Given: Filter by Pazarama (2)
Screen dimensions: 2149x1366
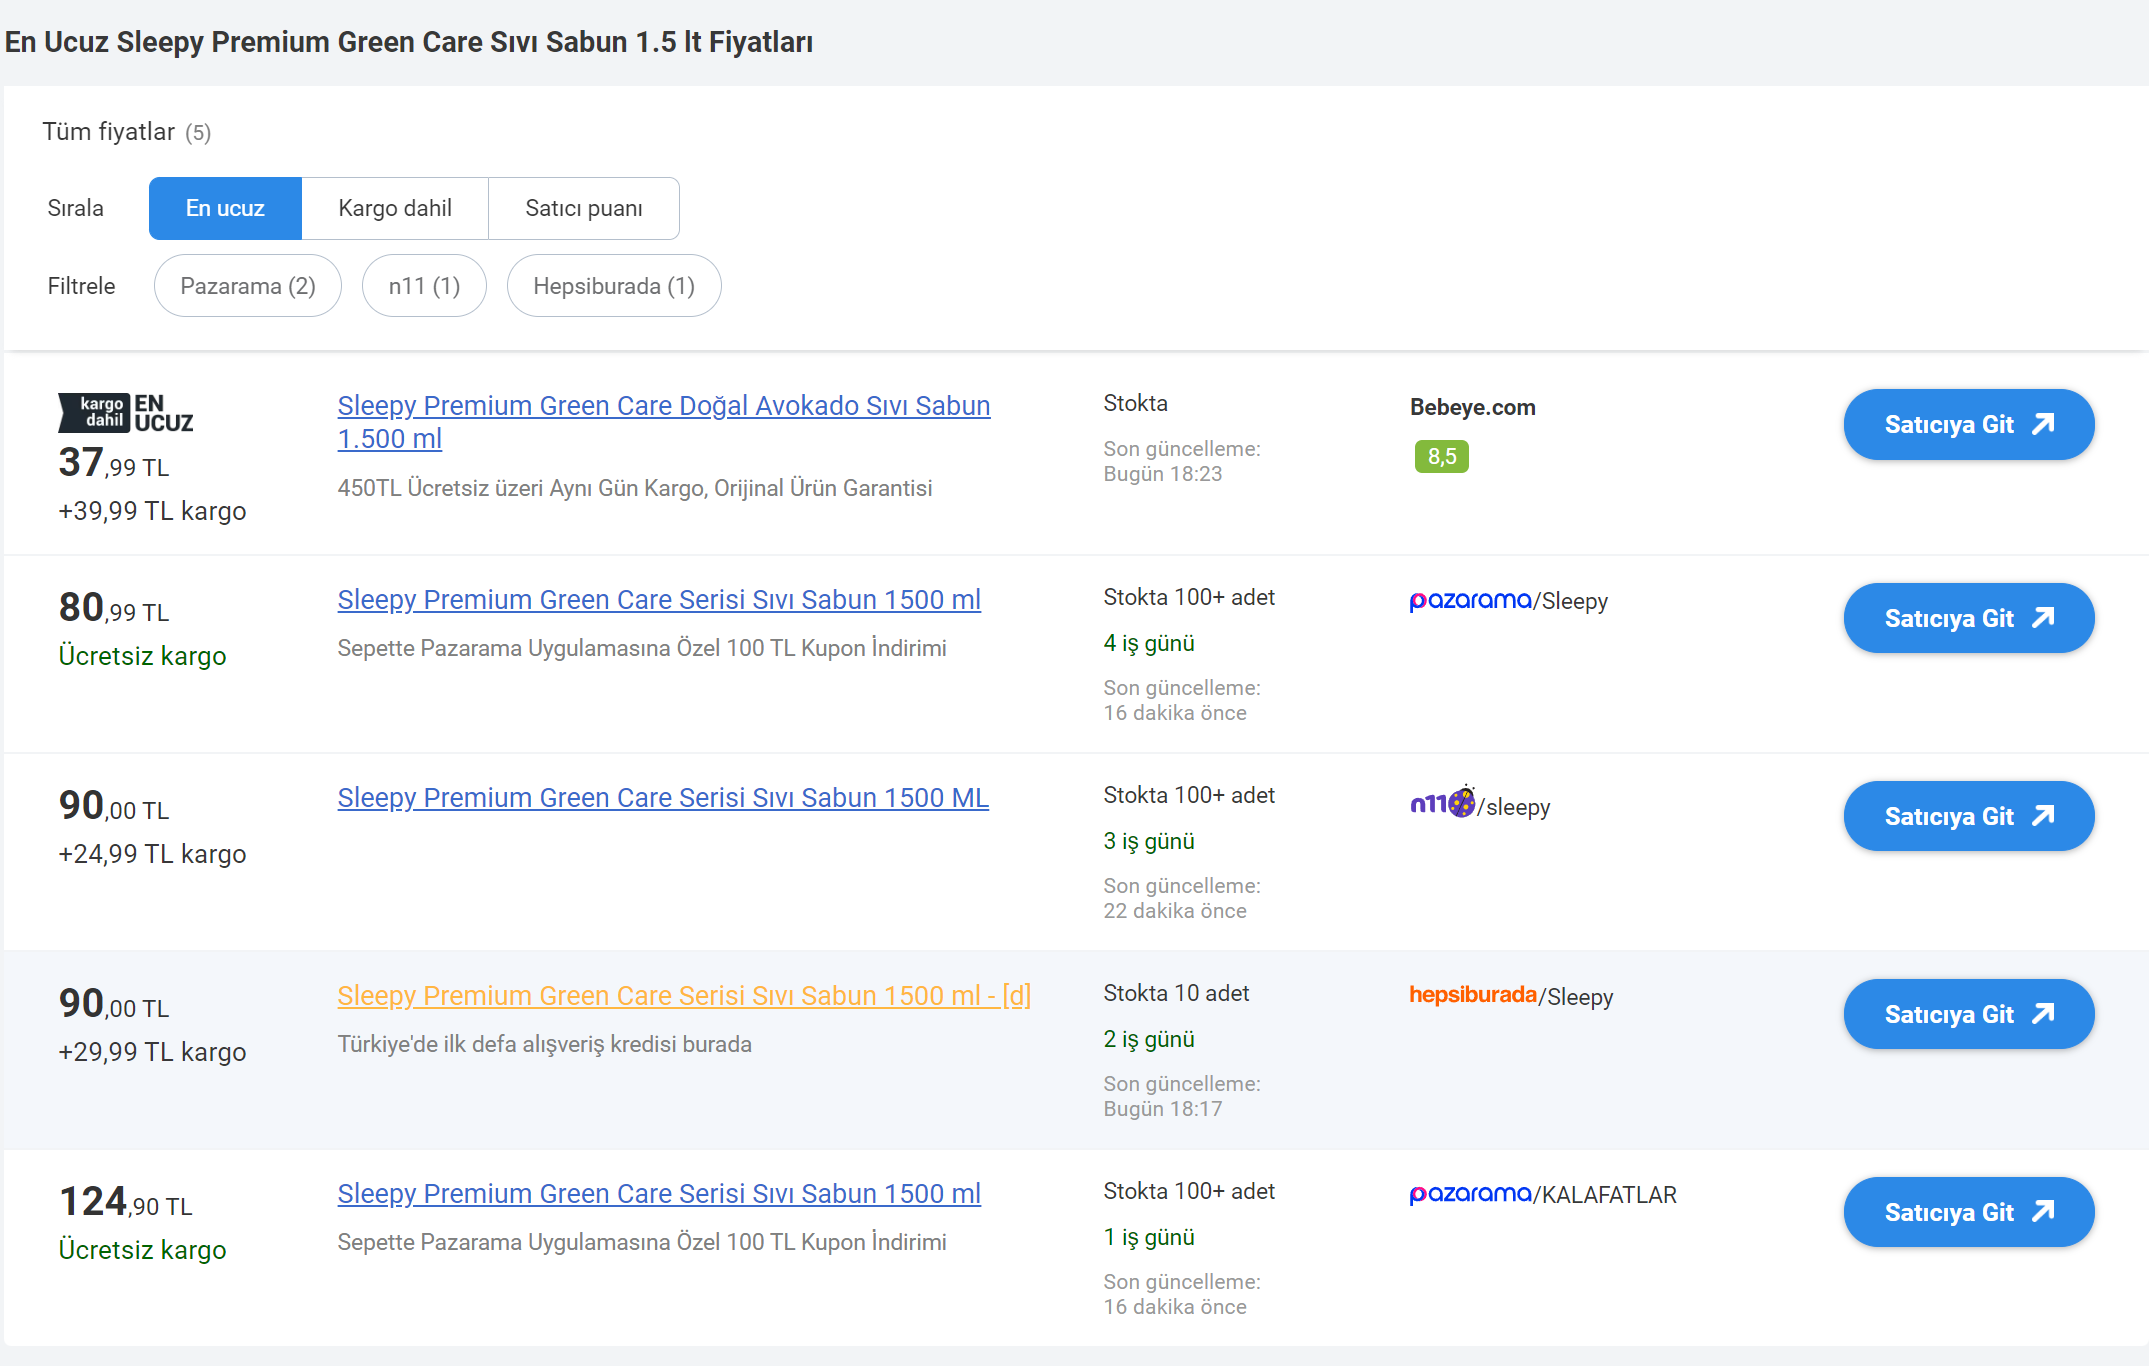Looking at the screenshot, I should click(x=248, y=286).
